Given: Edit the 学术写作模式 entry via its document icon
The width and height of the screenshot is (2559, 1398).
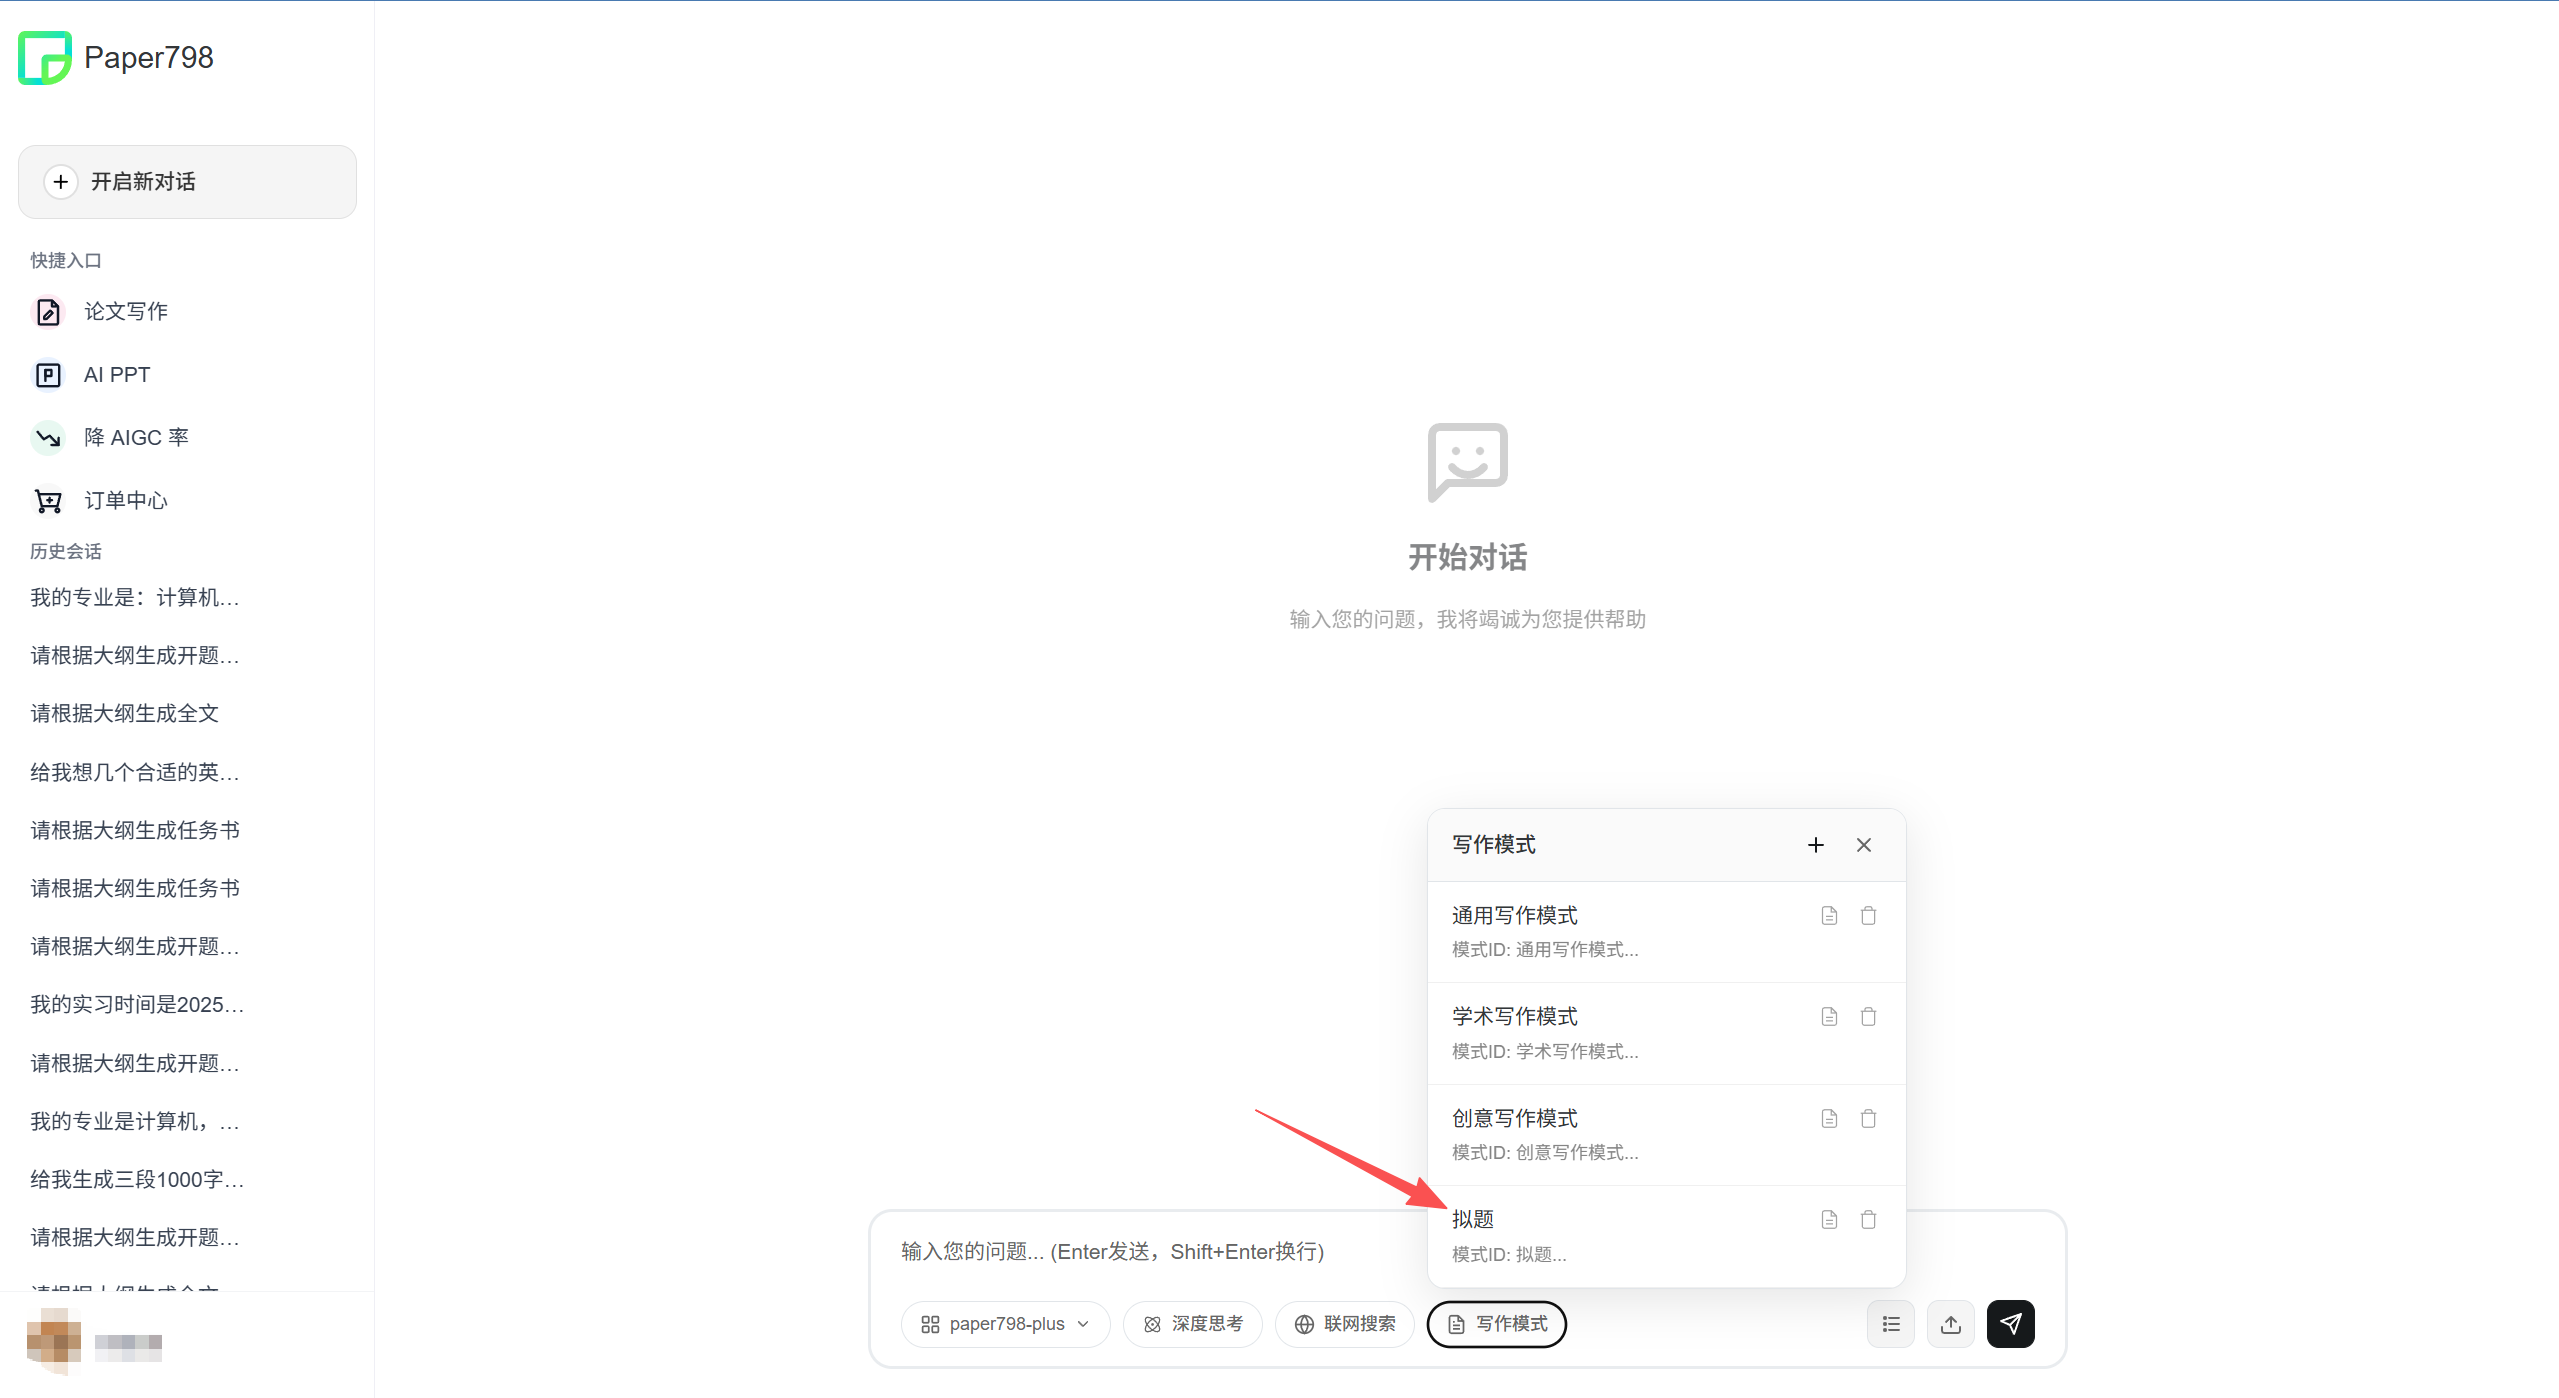Looking at the screenshot, I should point(1829,1017).
